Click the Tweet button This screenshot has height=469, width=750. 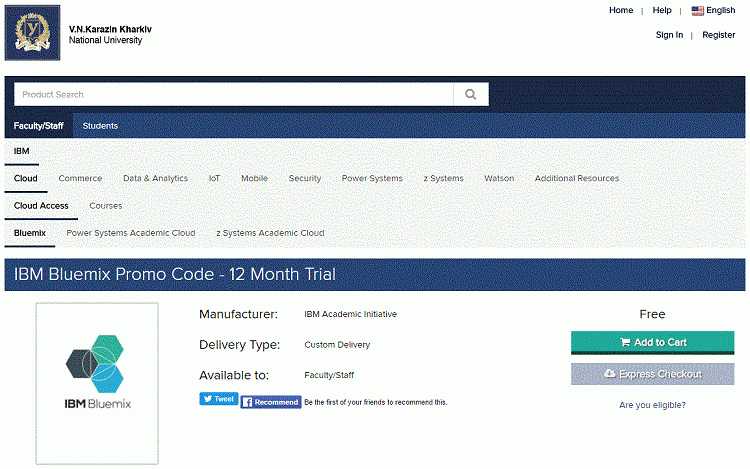(219, 399)
